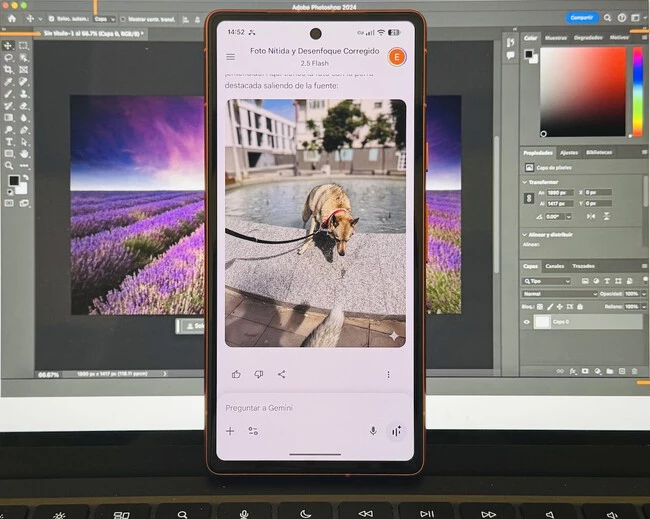Image resolution: width=650 pixels, height=519 pixels.
Task: Select the Type tool in Photoshop toolbar
Action: point(8,142)
